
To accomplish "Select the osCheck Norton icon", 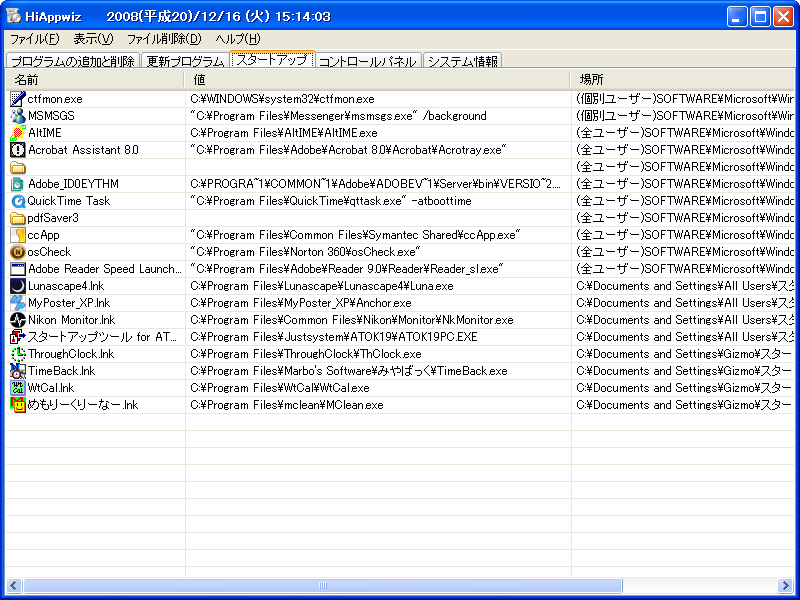I will pos(18,252).
